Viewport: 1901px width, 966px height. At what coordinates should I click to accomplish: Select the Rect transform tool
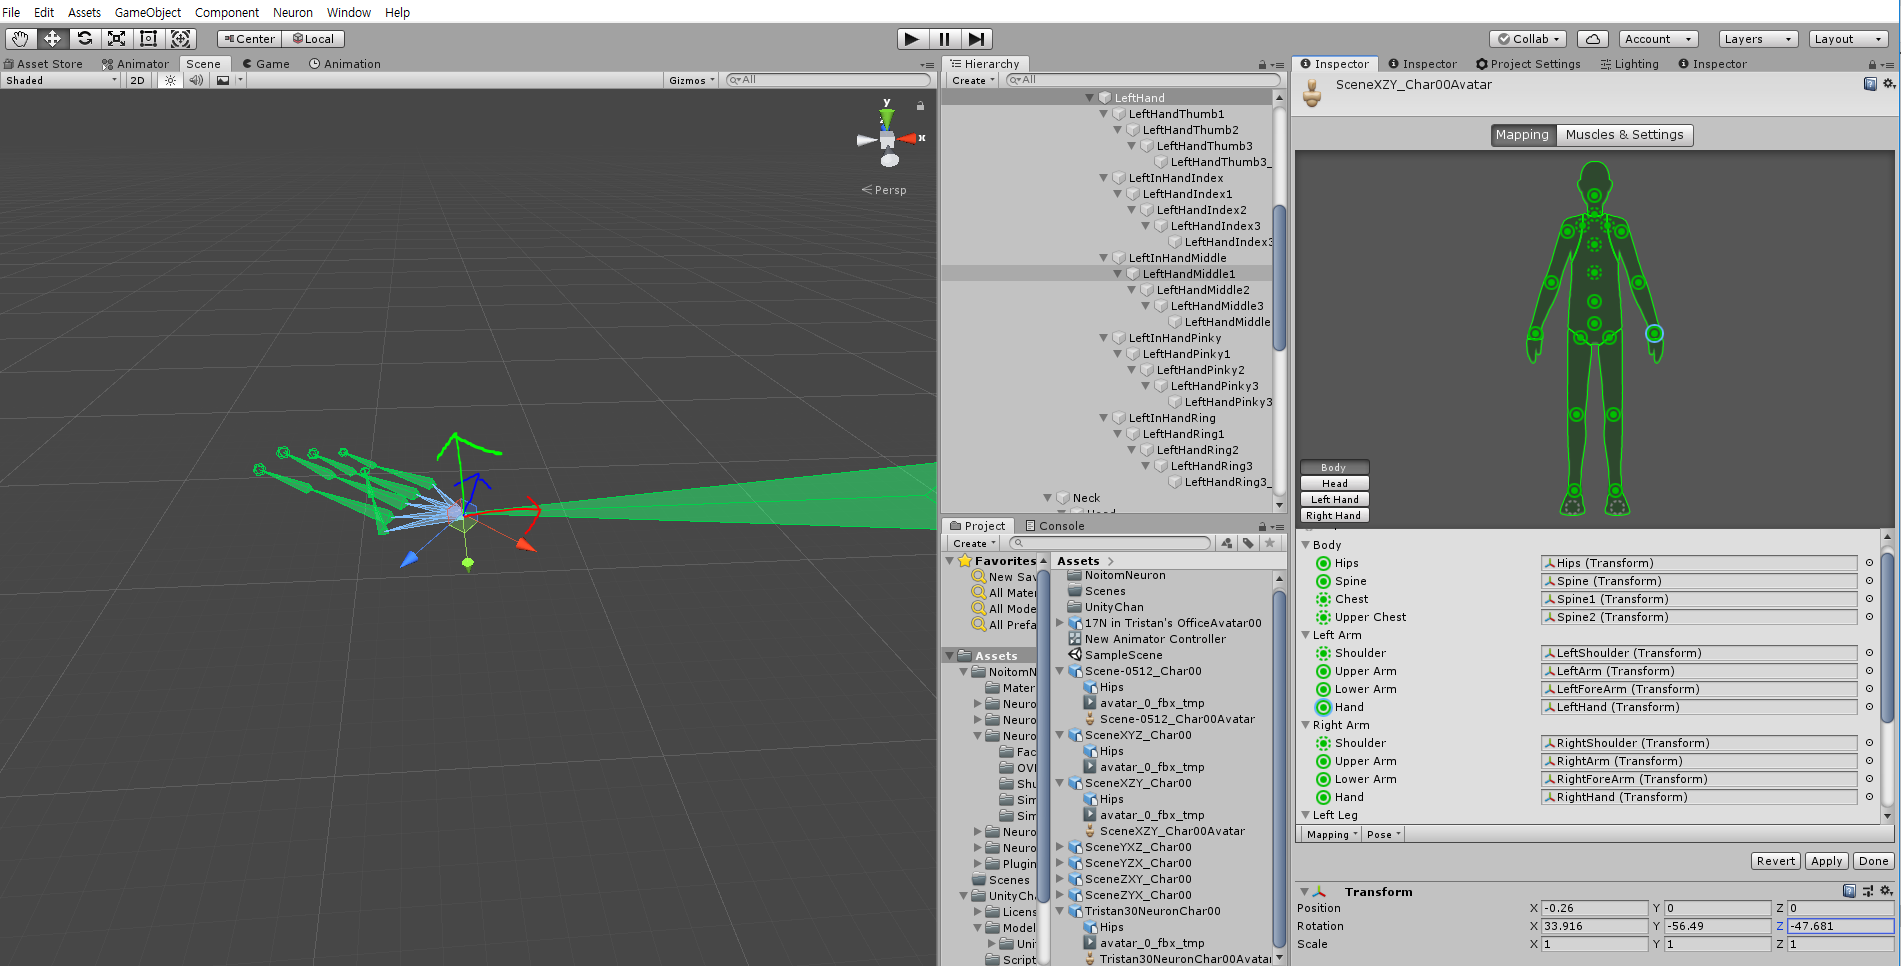coord(148,39)
